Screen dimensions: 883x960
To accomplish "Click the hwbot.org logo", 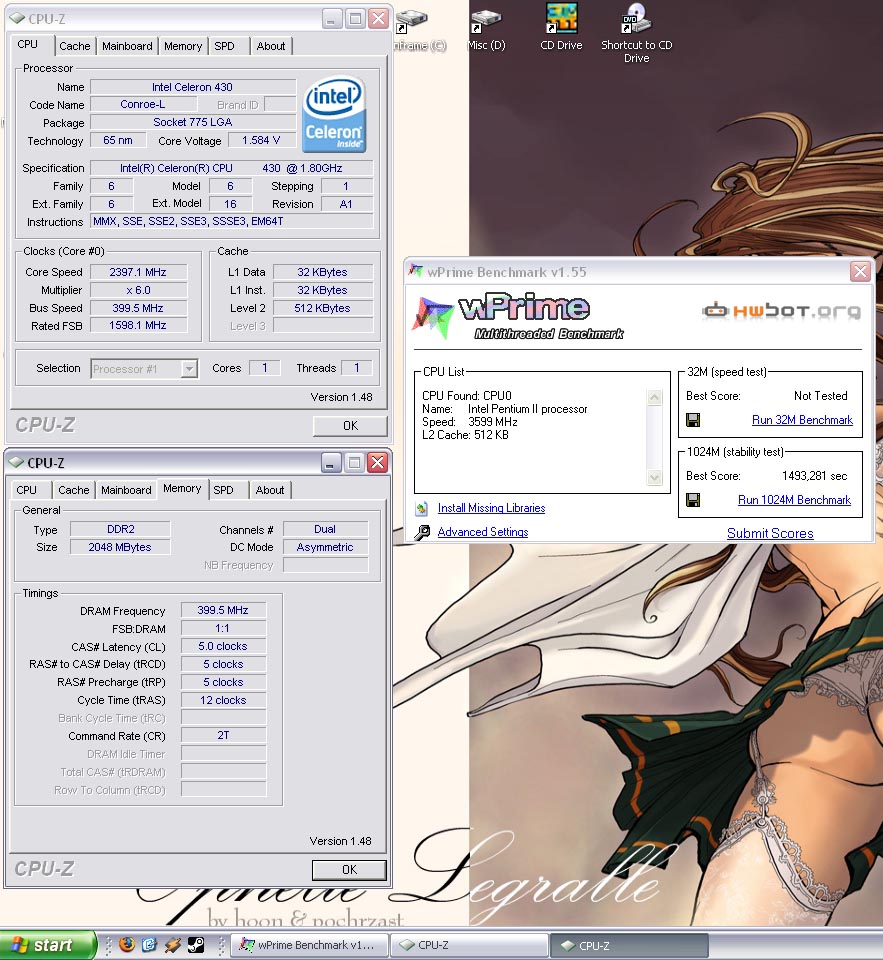I will tap(781, 310).
